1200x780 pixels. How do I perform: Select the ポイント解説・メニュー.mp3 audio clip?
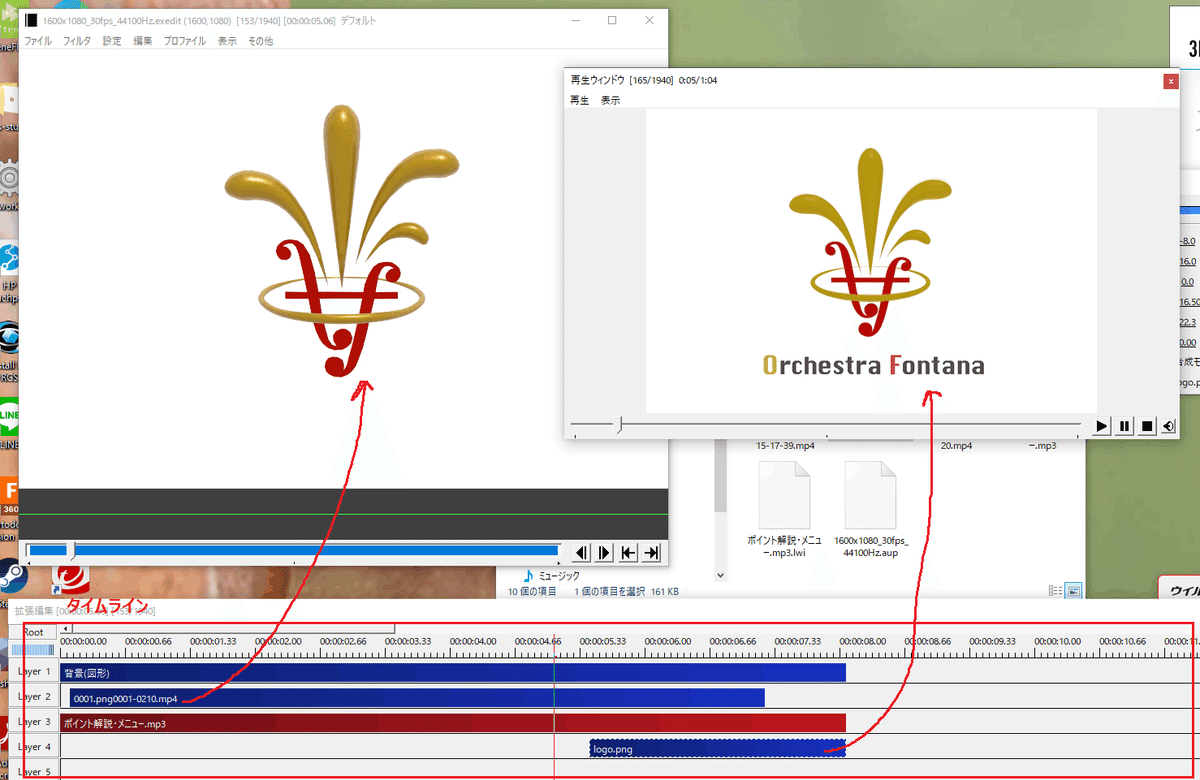coord(453,723)
